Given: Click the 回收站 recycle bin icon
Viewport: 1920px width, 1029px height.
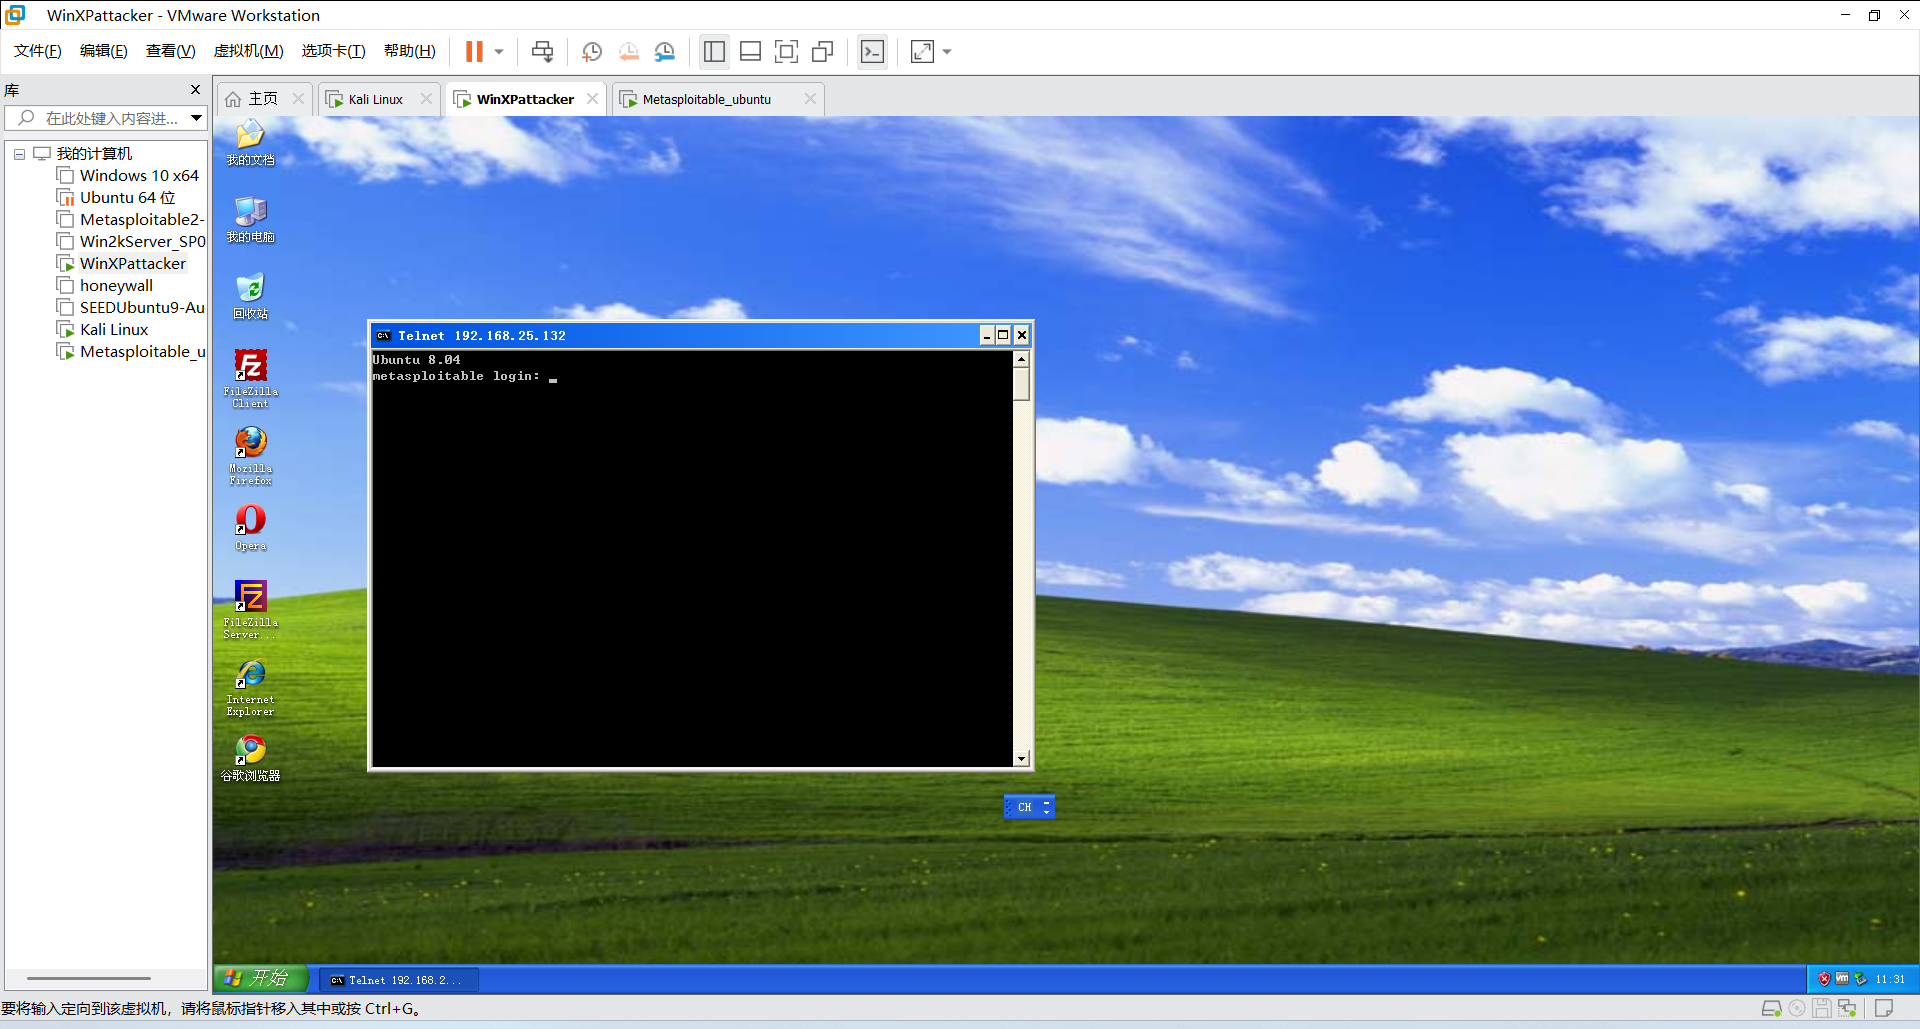Looking at the screenshot, I should point(250,296).
